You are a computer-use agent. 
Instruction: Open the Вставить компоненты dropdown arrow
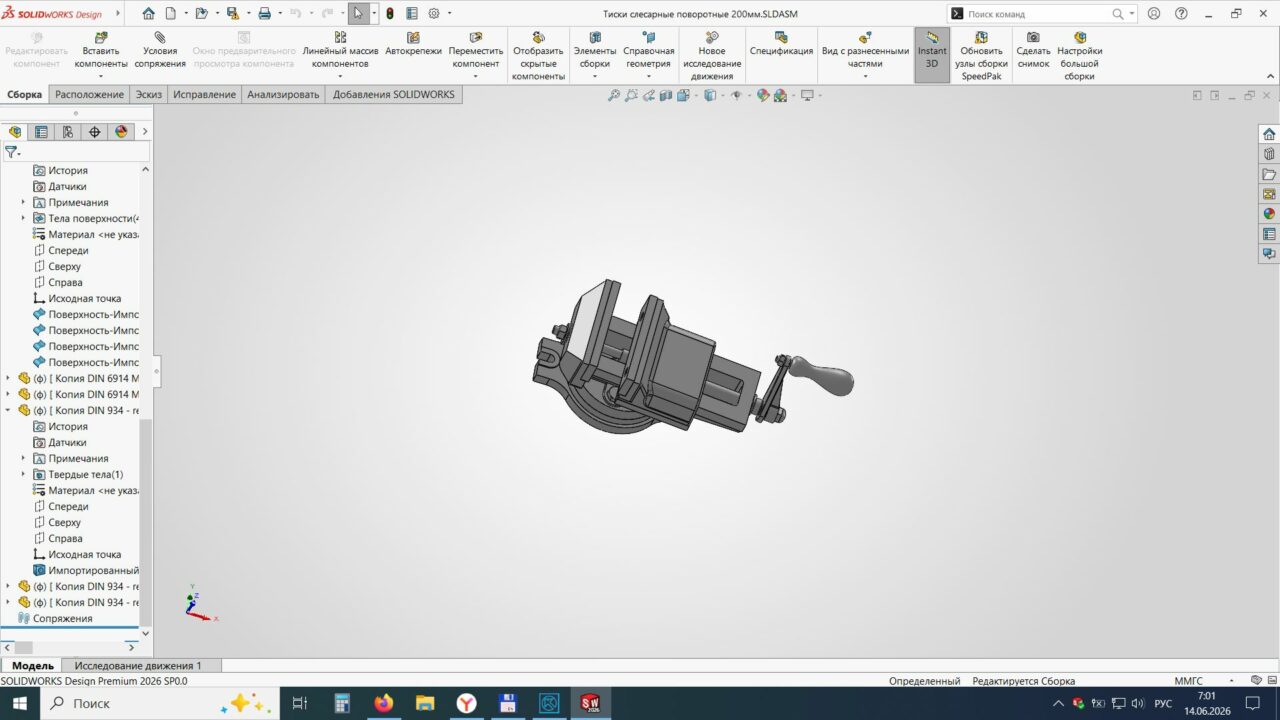point(101,76)
